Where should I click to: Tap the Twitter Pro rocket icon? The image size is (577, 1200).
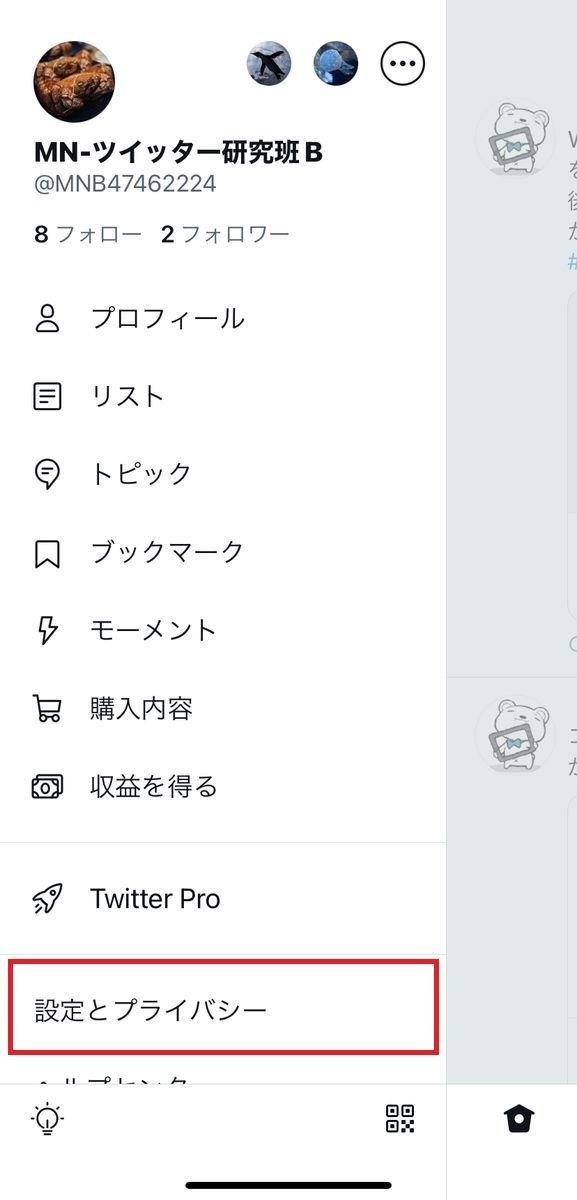pyautogui.click(x=47, y=899)
